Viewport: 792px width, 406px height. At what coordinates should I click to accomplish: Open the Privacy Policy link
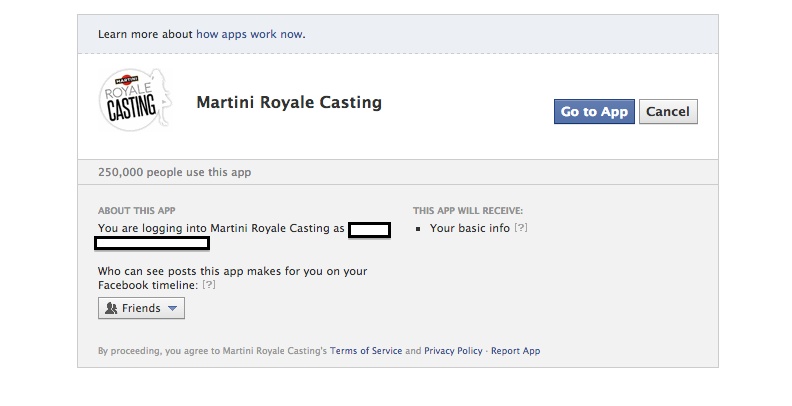click(x=453, y=350)
